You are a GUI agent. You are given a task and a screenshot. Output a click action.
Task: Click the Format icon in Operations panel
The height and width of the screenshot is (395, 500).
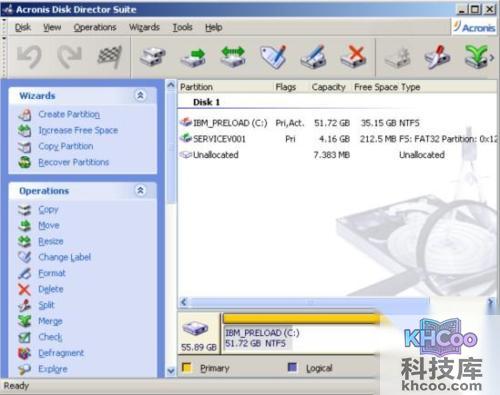24,273
